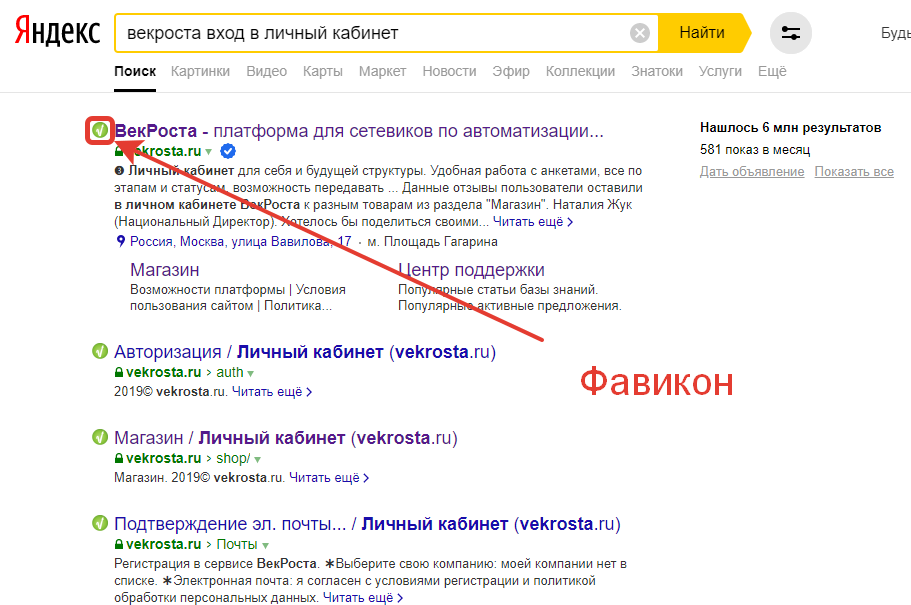Screen dimensions: 911x605
Task: Click the text Возможности платформы under Магазин sitelink
Action: 207,289
